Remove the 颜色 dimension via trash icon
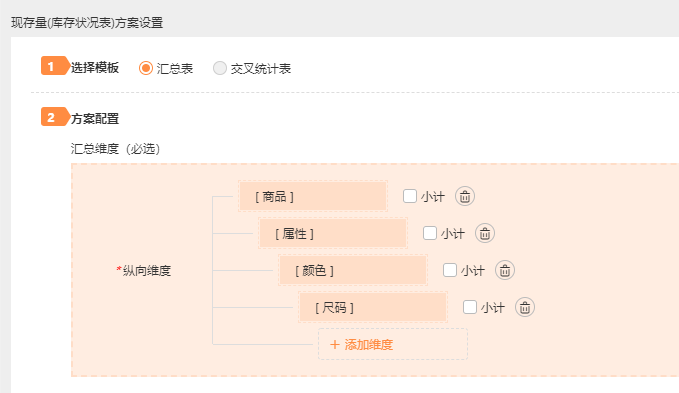This screenshot has width=679, height=393. point(504,271)
